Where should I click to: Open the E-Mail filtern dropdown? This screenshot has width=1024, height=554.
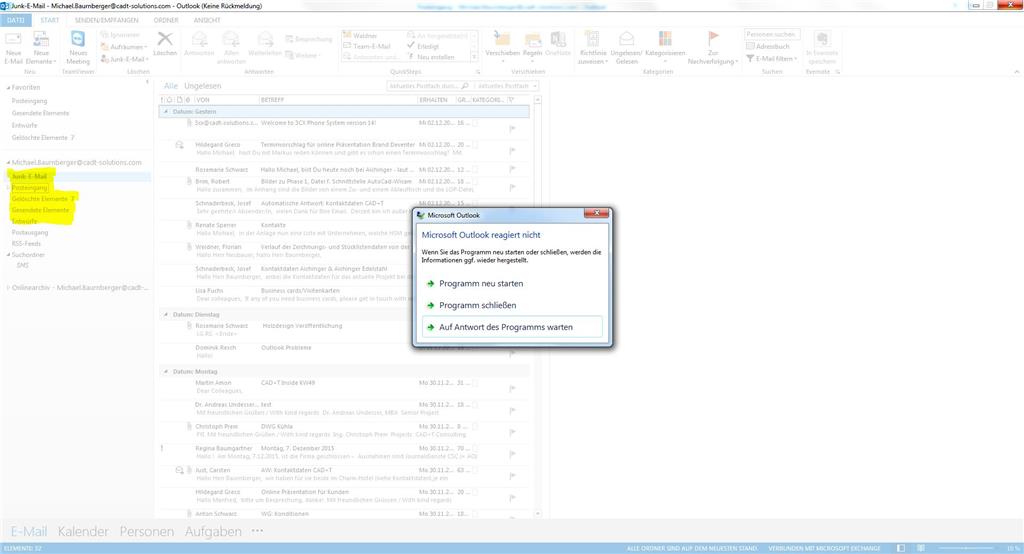pyautogui.click(x=771, y=58)
